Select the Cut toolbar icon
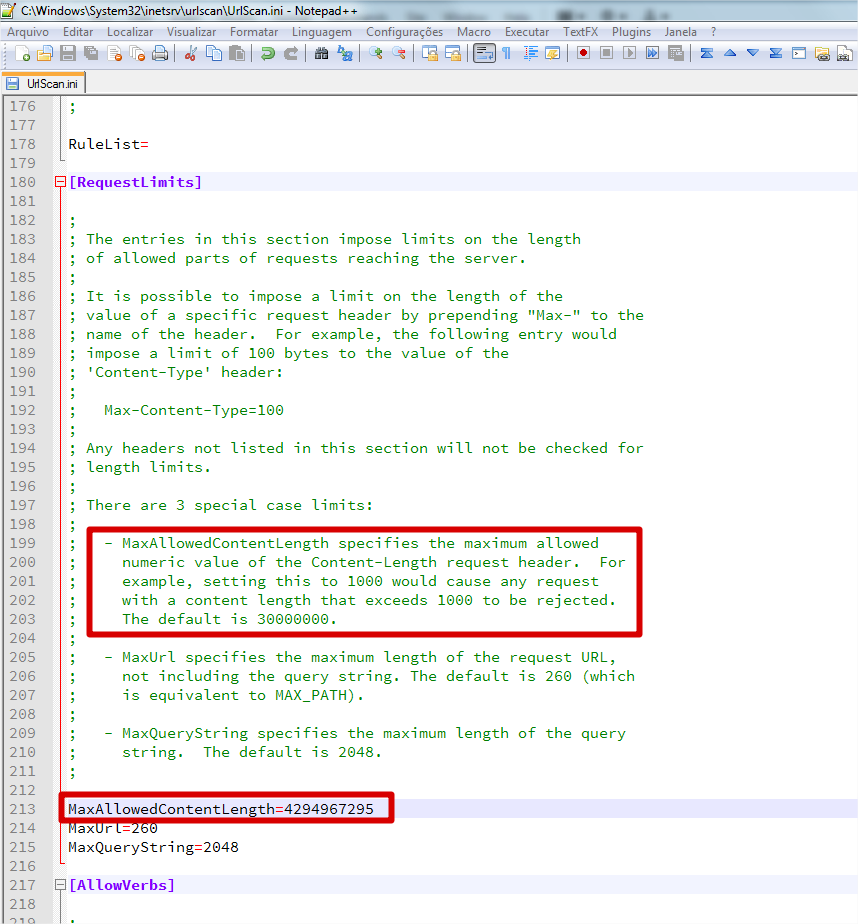Screen dimensions: 858x924 point(190,53)
